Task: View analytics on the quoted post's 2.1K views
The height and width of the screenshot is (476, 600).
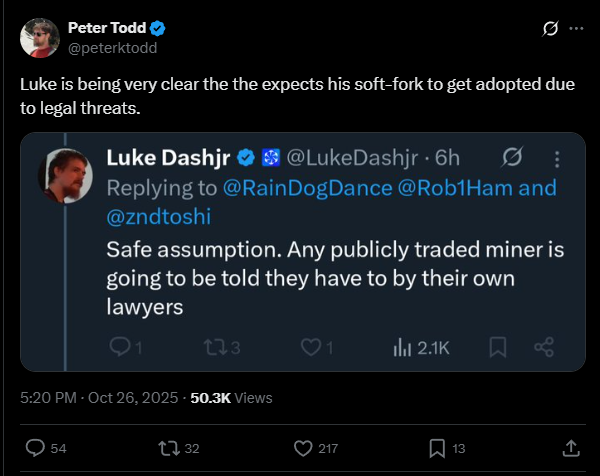Action: coord(422,347)
